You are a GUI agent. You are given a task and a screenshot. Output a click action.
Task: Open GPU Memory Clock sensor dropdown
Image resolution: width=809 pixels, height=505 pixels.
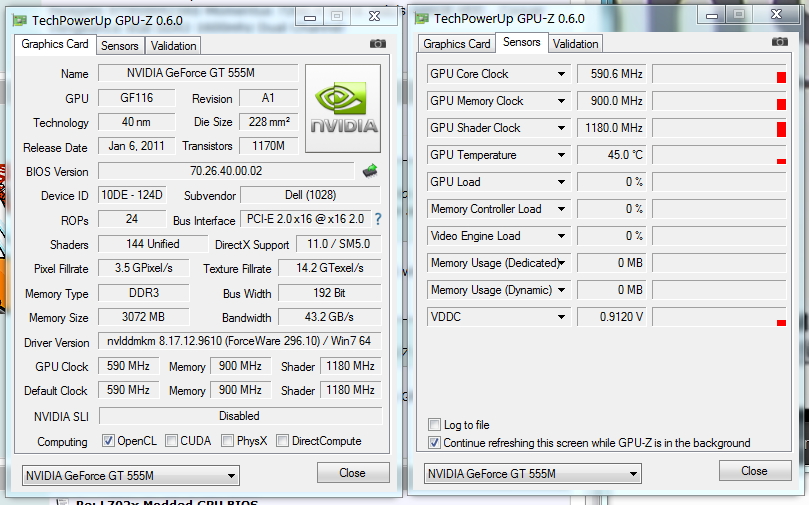coord(561,101)
